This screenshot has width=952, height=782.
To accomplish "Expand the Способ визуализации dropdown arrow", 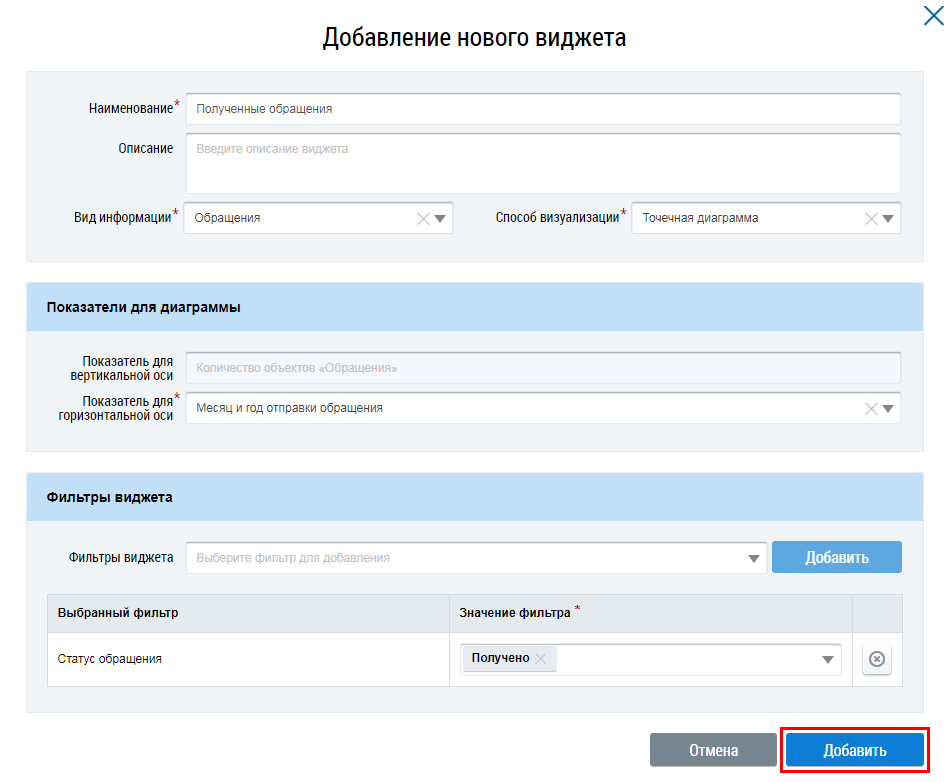I will point(888,218).
